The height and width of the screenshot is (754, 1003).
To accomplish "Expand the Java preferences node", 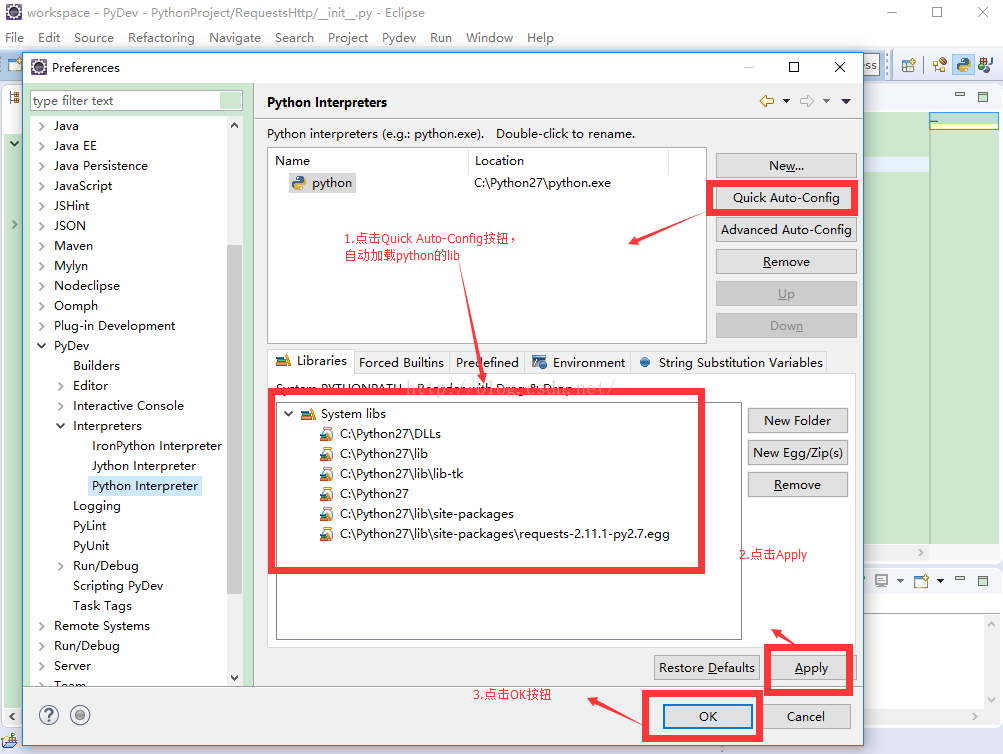I will [42, 126].
